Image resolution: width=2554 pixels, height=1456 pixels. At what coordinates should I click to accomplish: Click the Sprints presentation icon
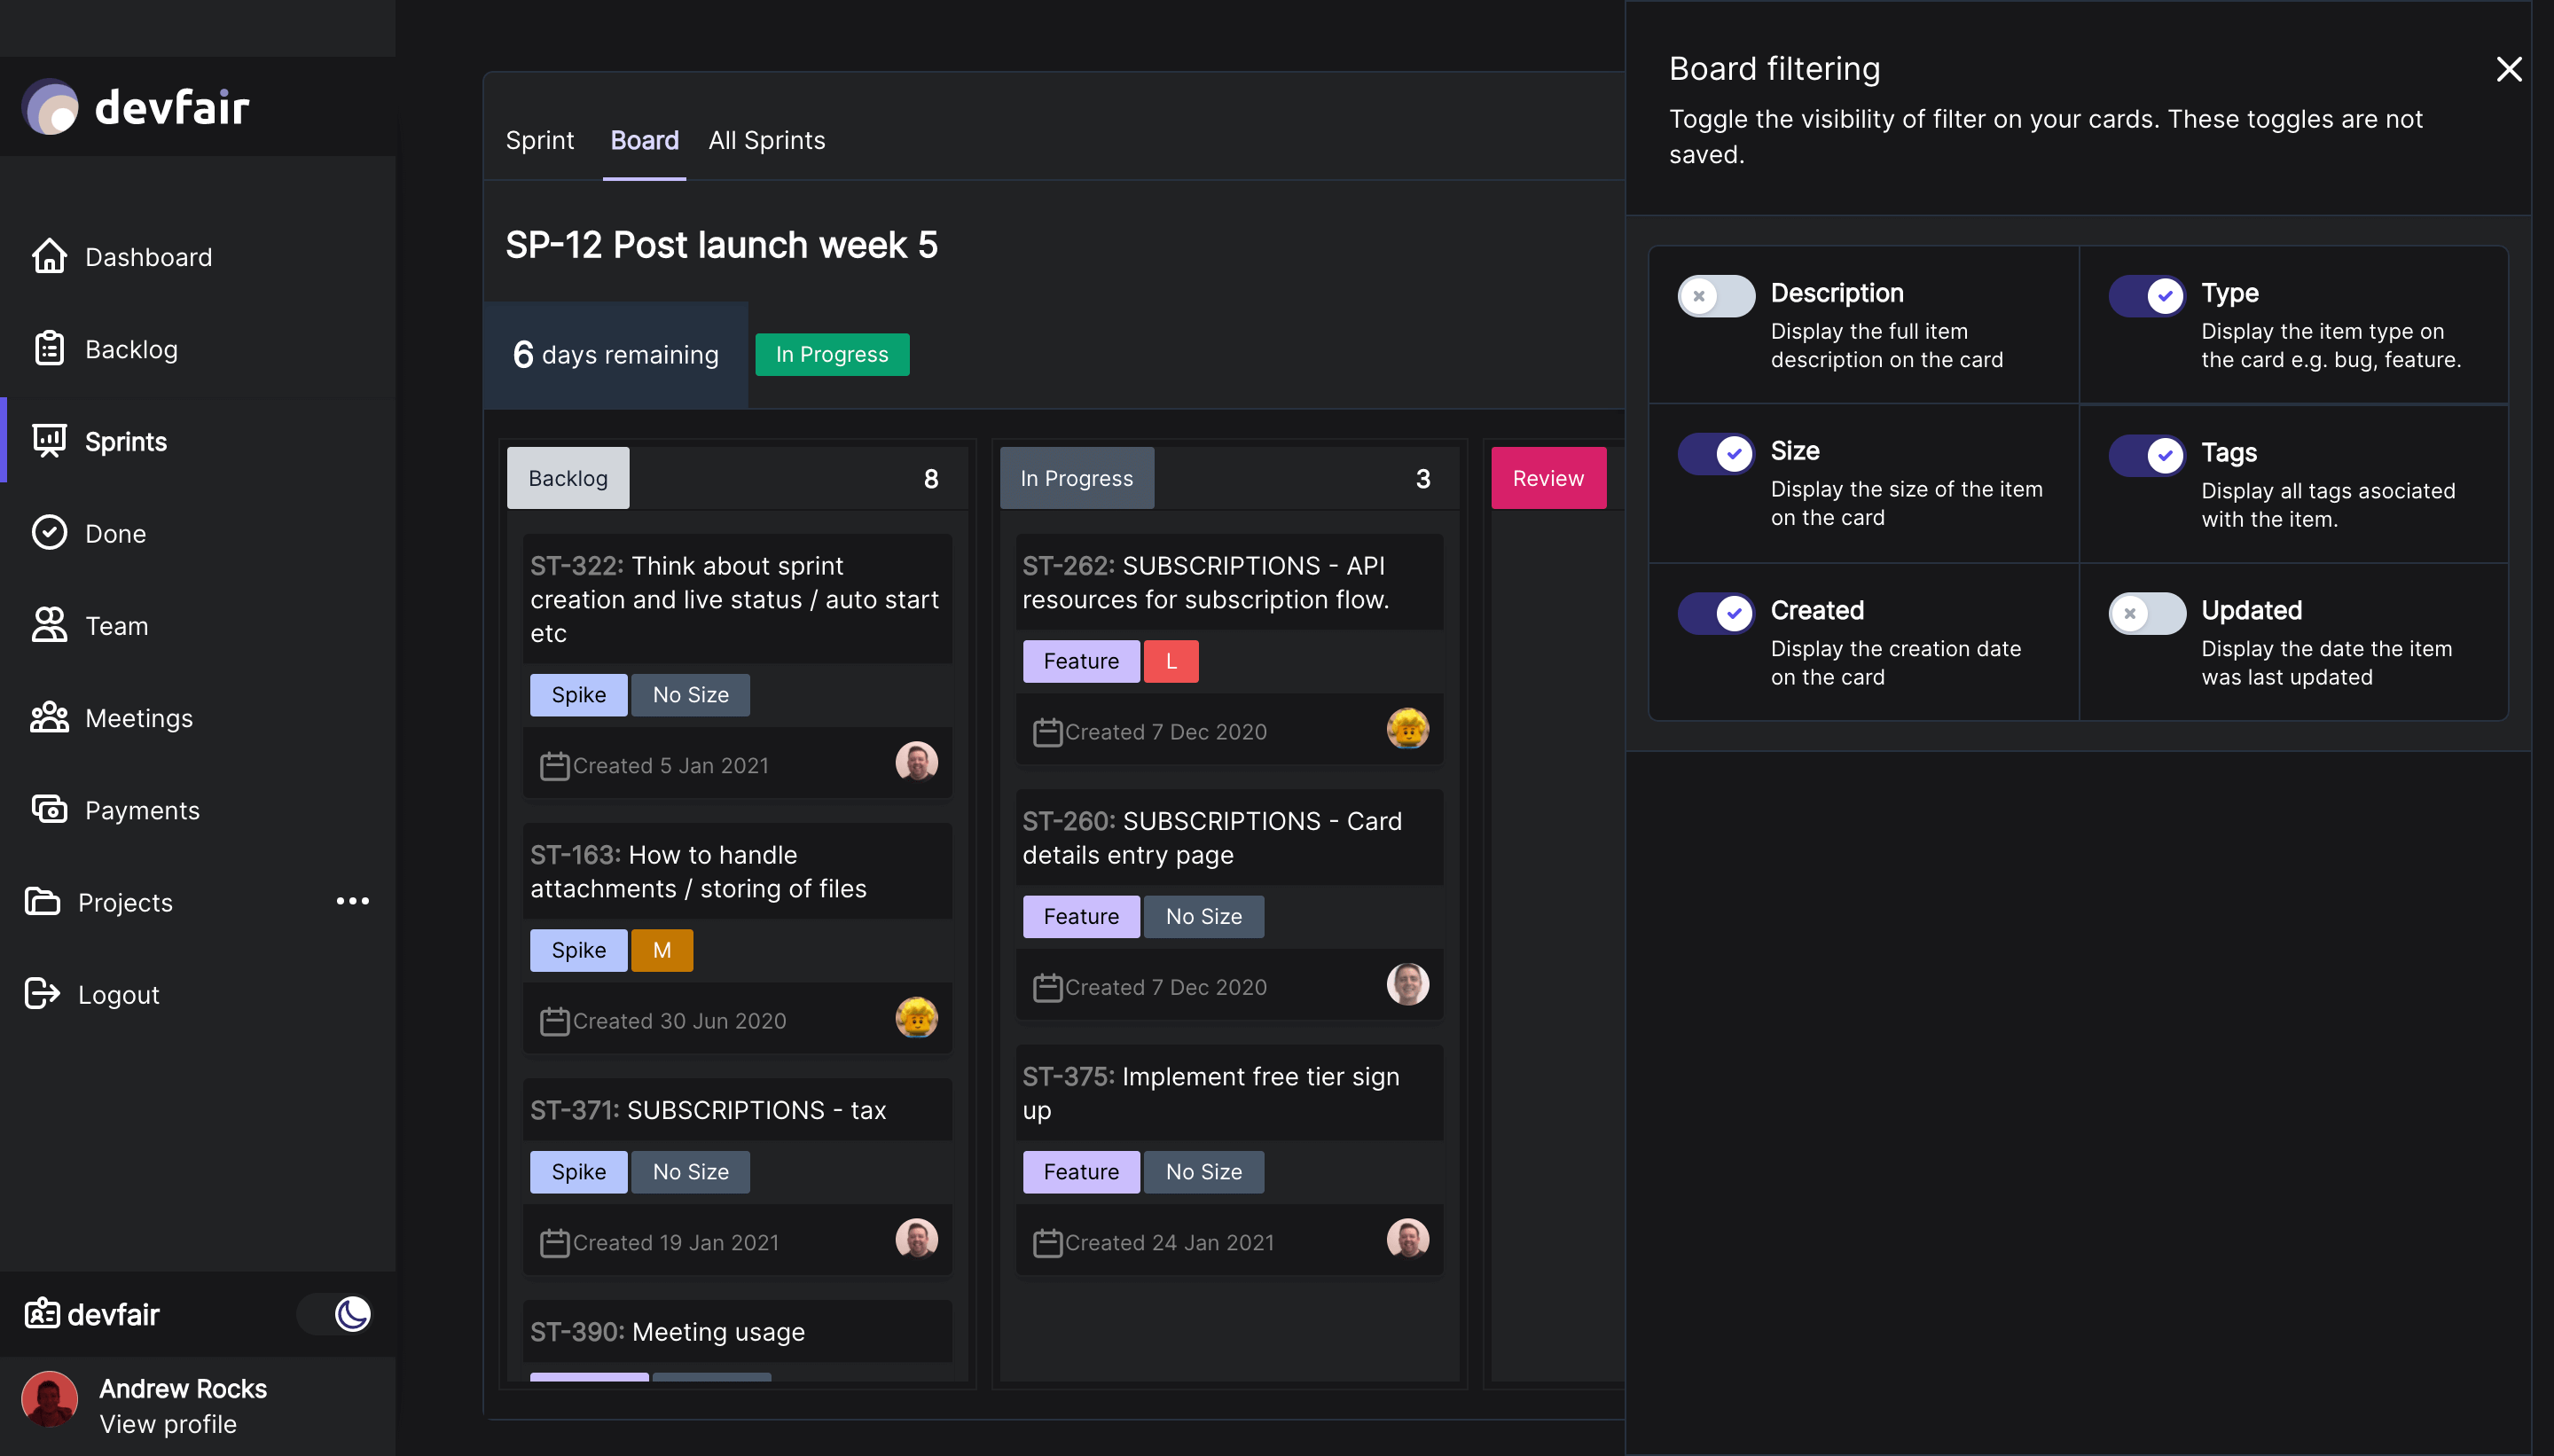49,440
